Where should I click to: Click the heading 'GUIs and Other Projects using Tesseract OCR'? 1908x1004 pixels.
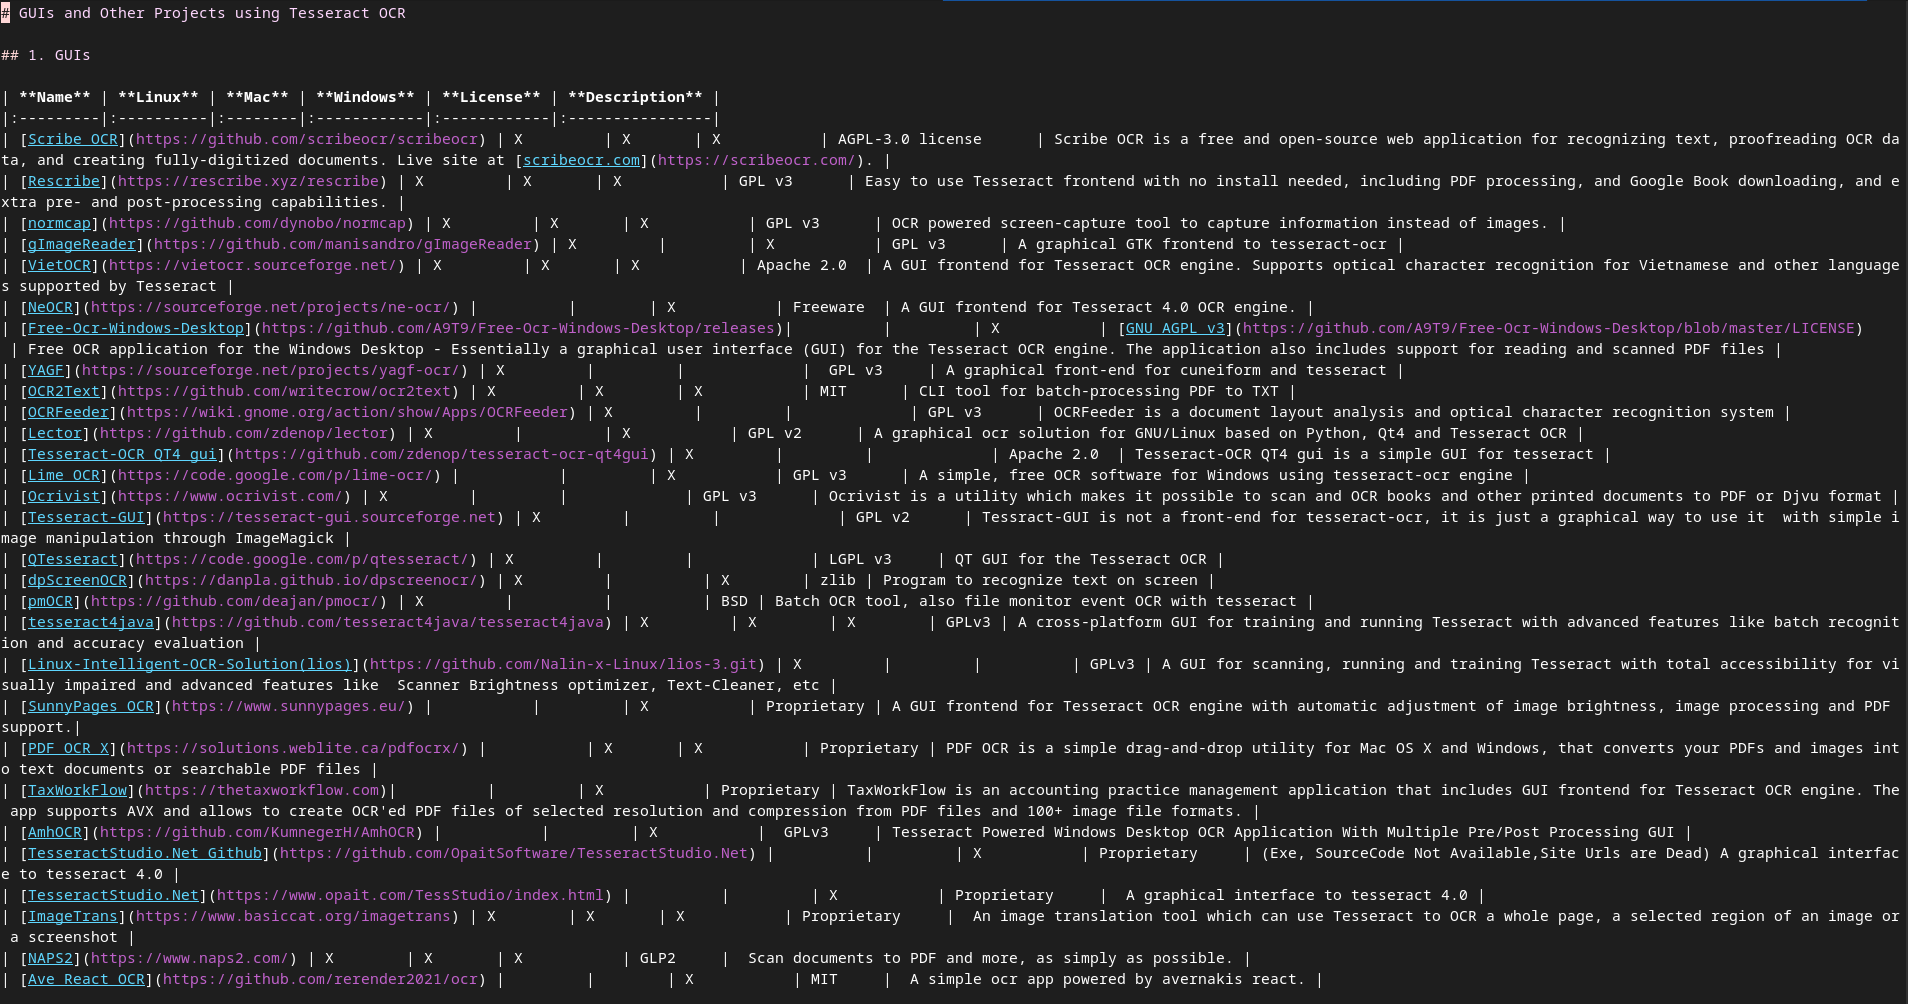(212, 13)
